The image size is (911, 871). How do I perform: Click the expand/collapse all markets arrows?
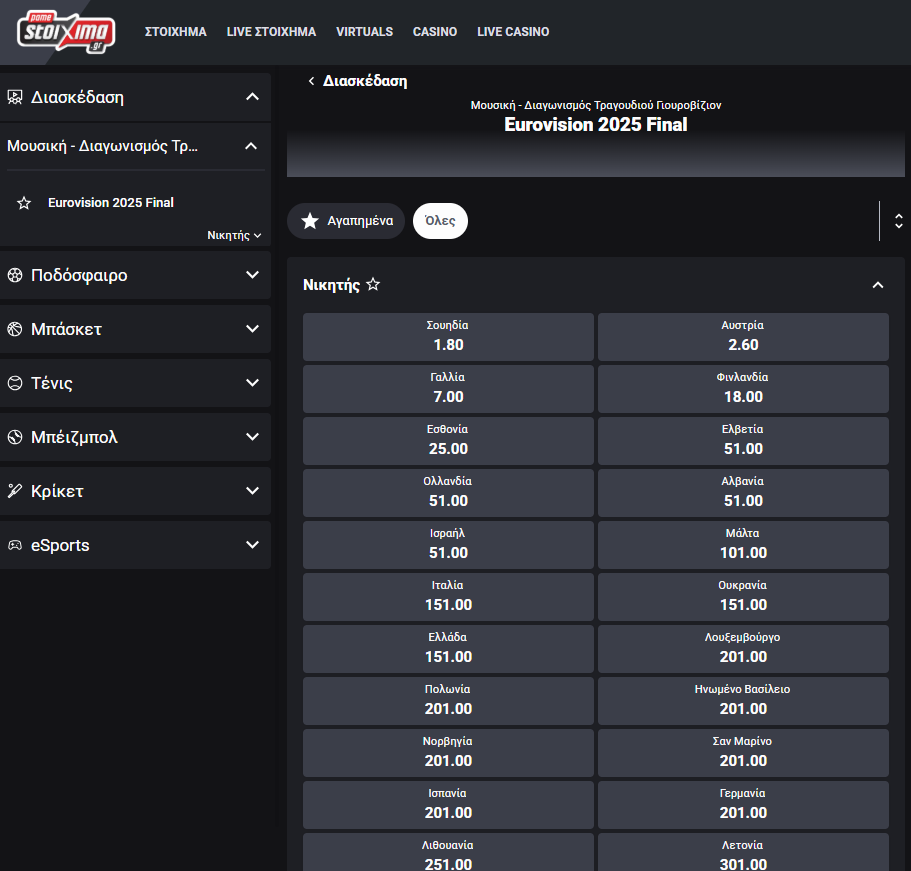click(x=898, y=221)
